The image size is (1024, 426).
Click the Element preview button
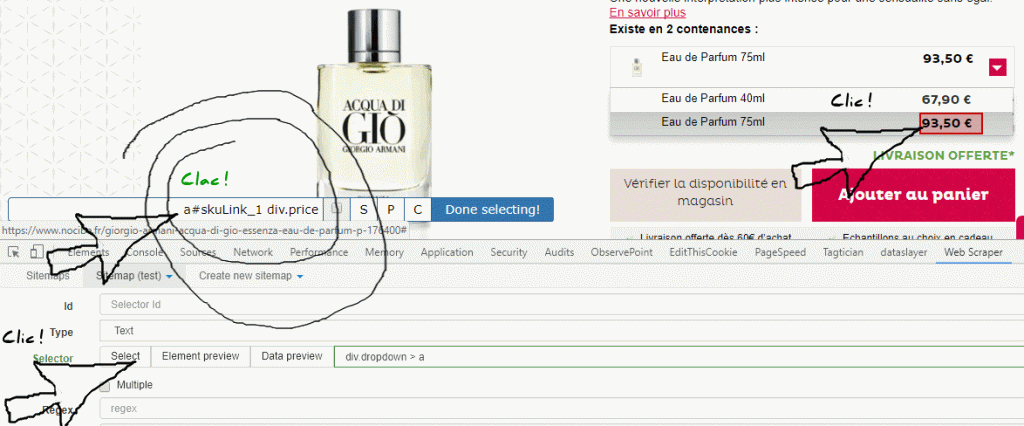(x=200, y=356)
